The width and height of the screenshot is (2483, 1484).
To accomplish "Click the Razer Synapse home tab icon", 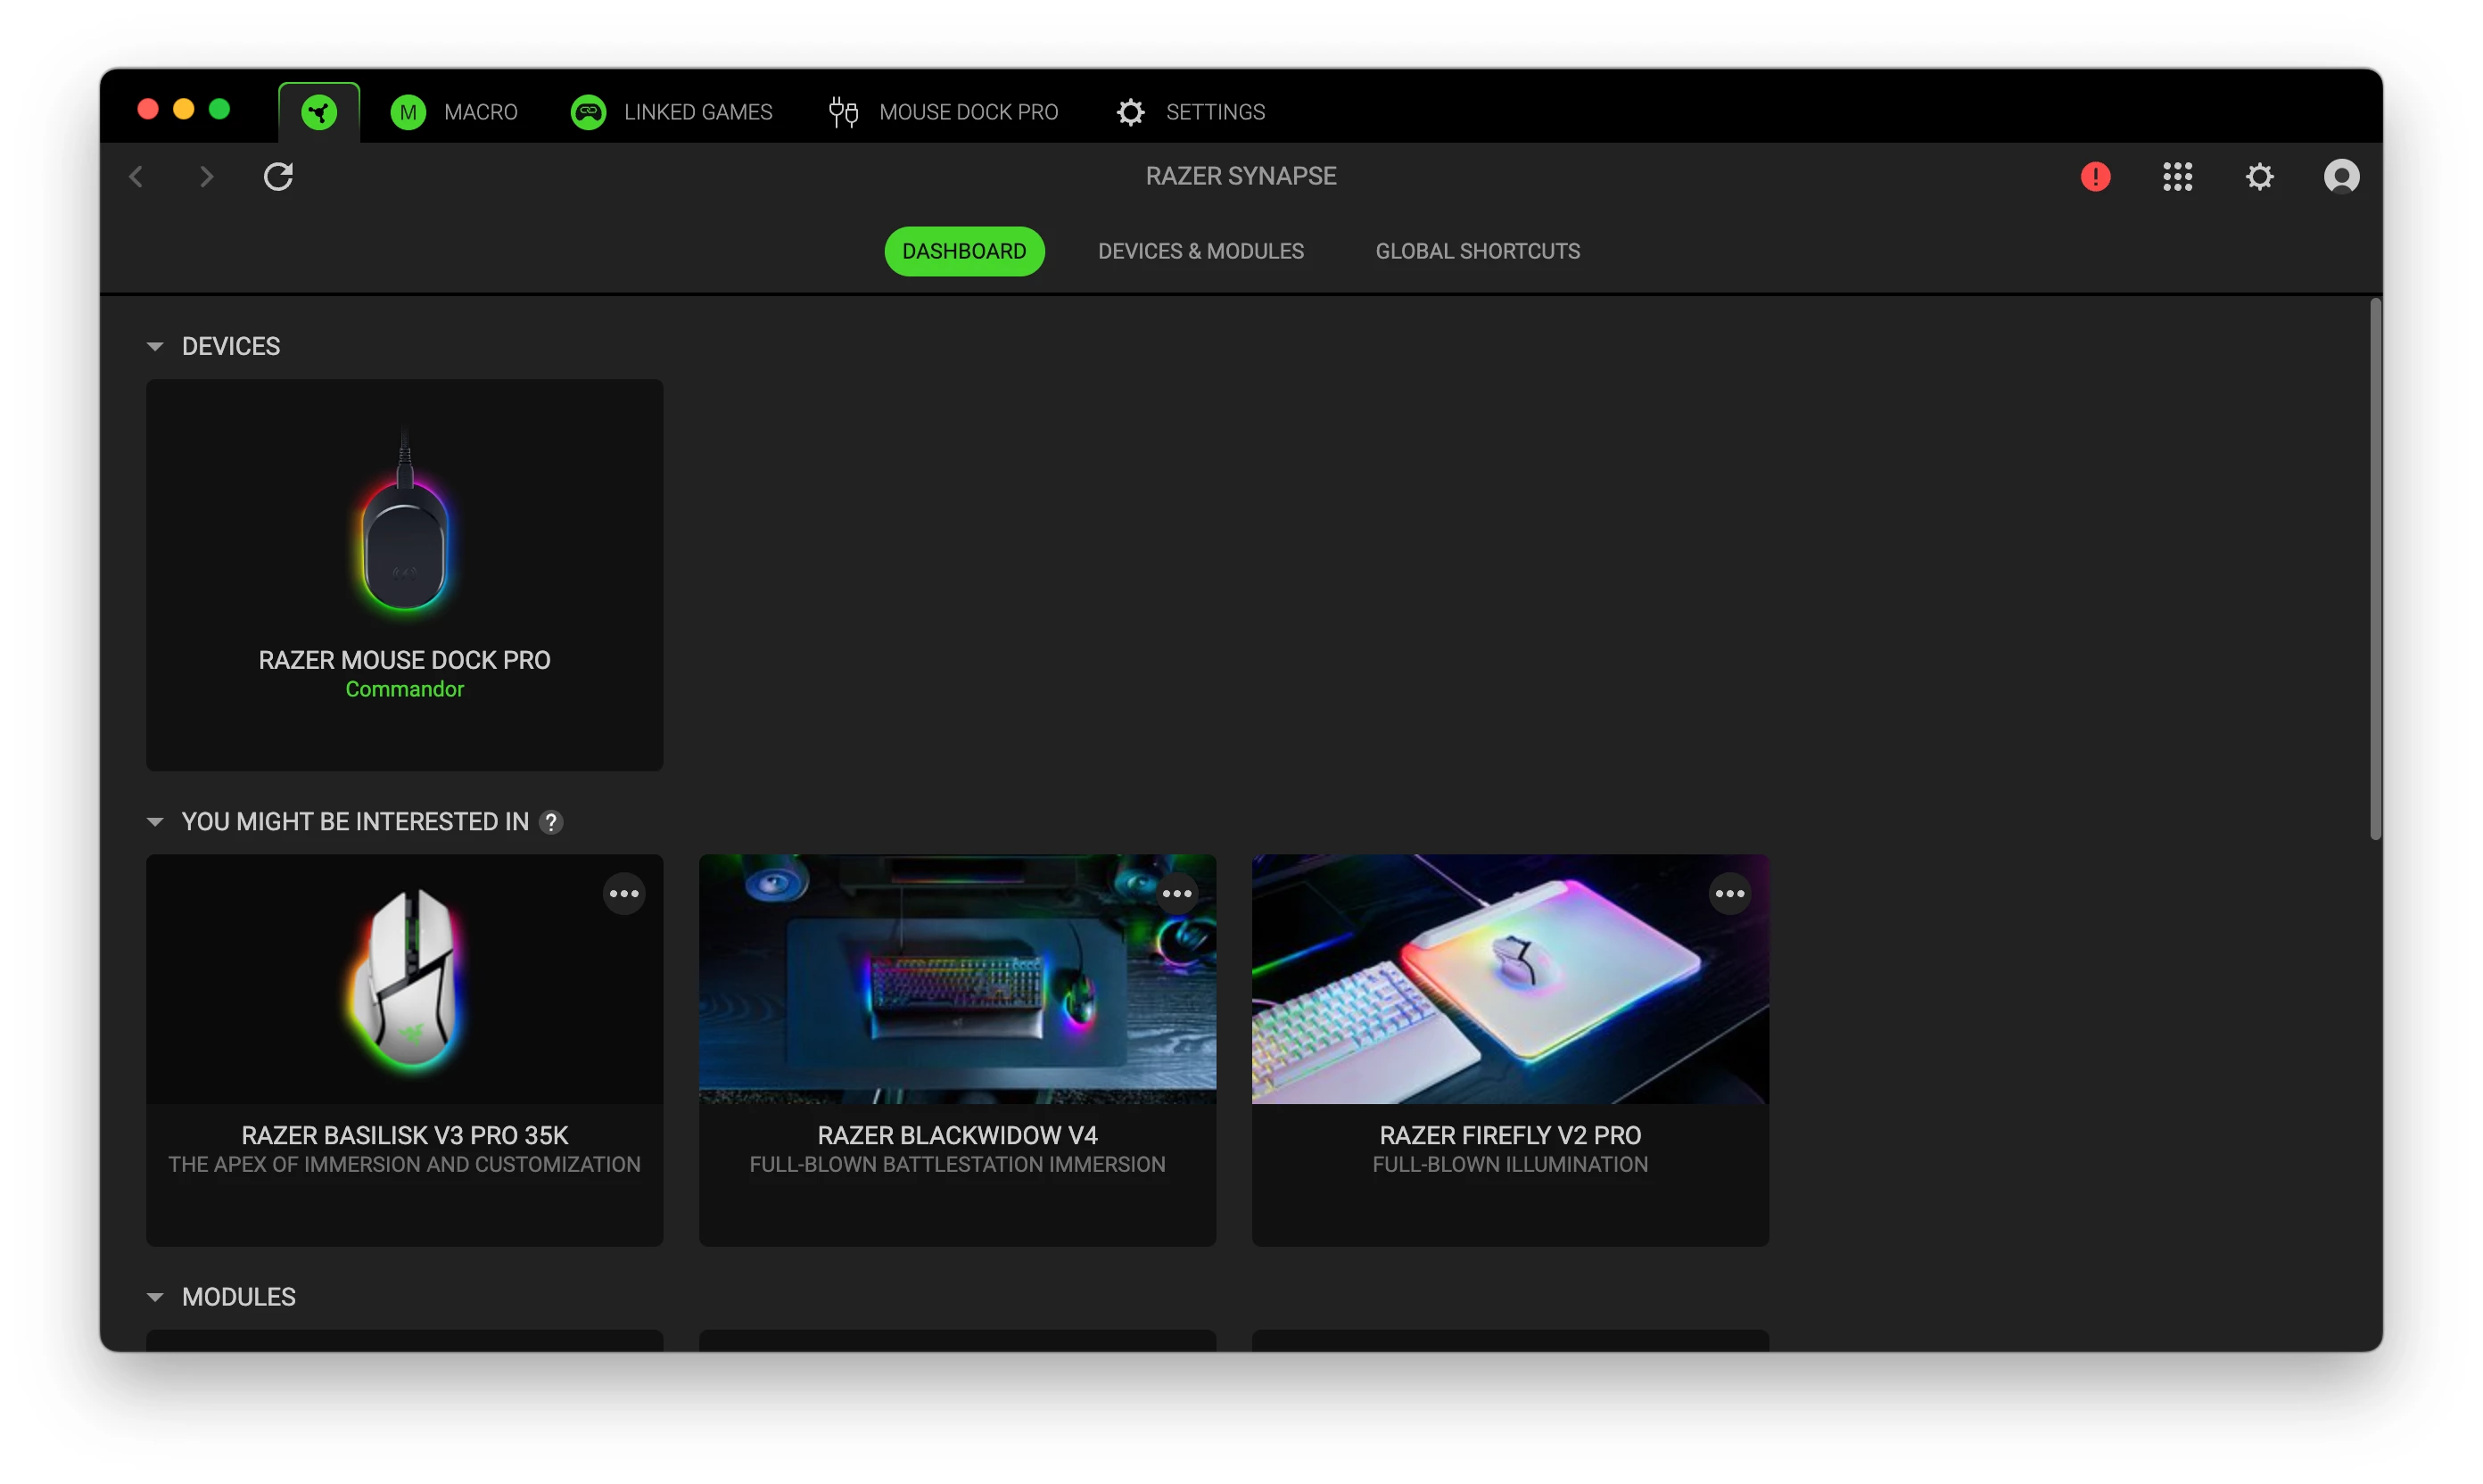I will [x=319, y=112].
